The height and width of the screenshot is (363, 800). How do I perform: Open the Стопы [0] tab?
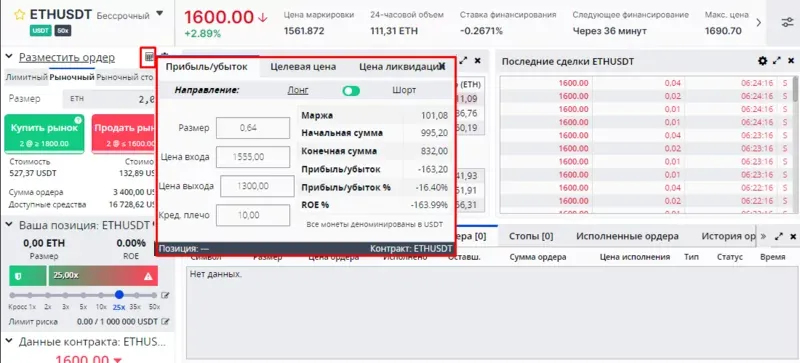tap(531, 236)
